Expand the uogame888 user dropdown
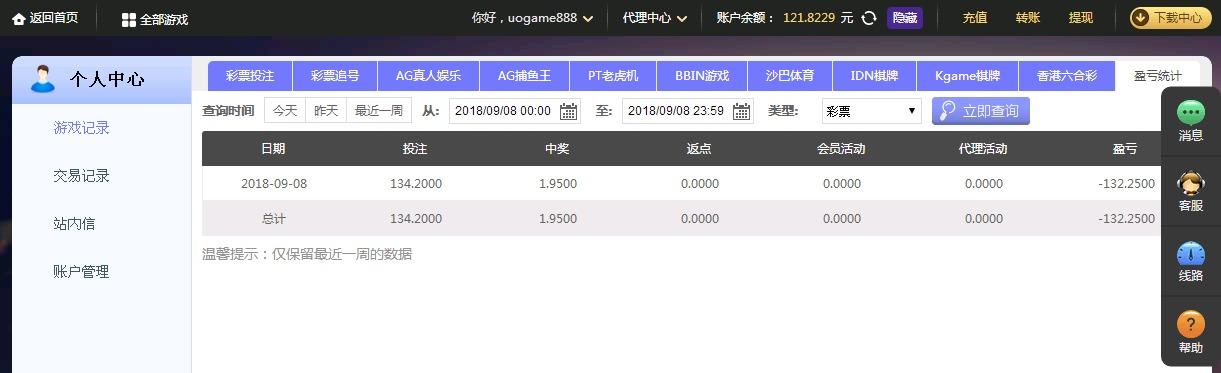The image size is (1221, 373). [587, 18]
